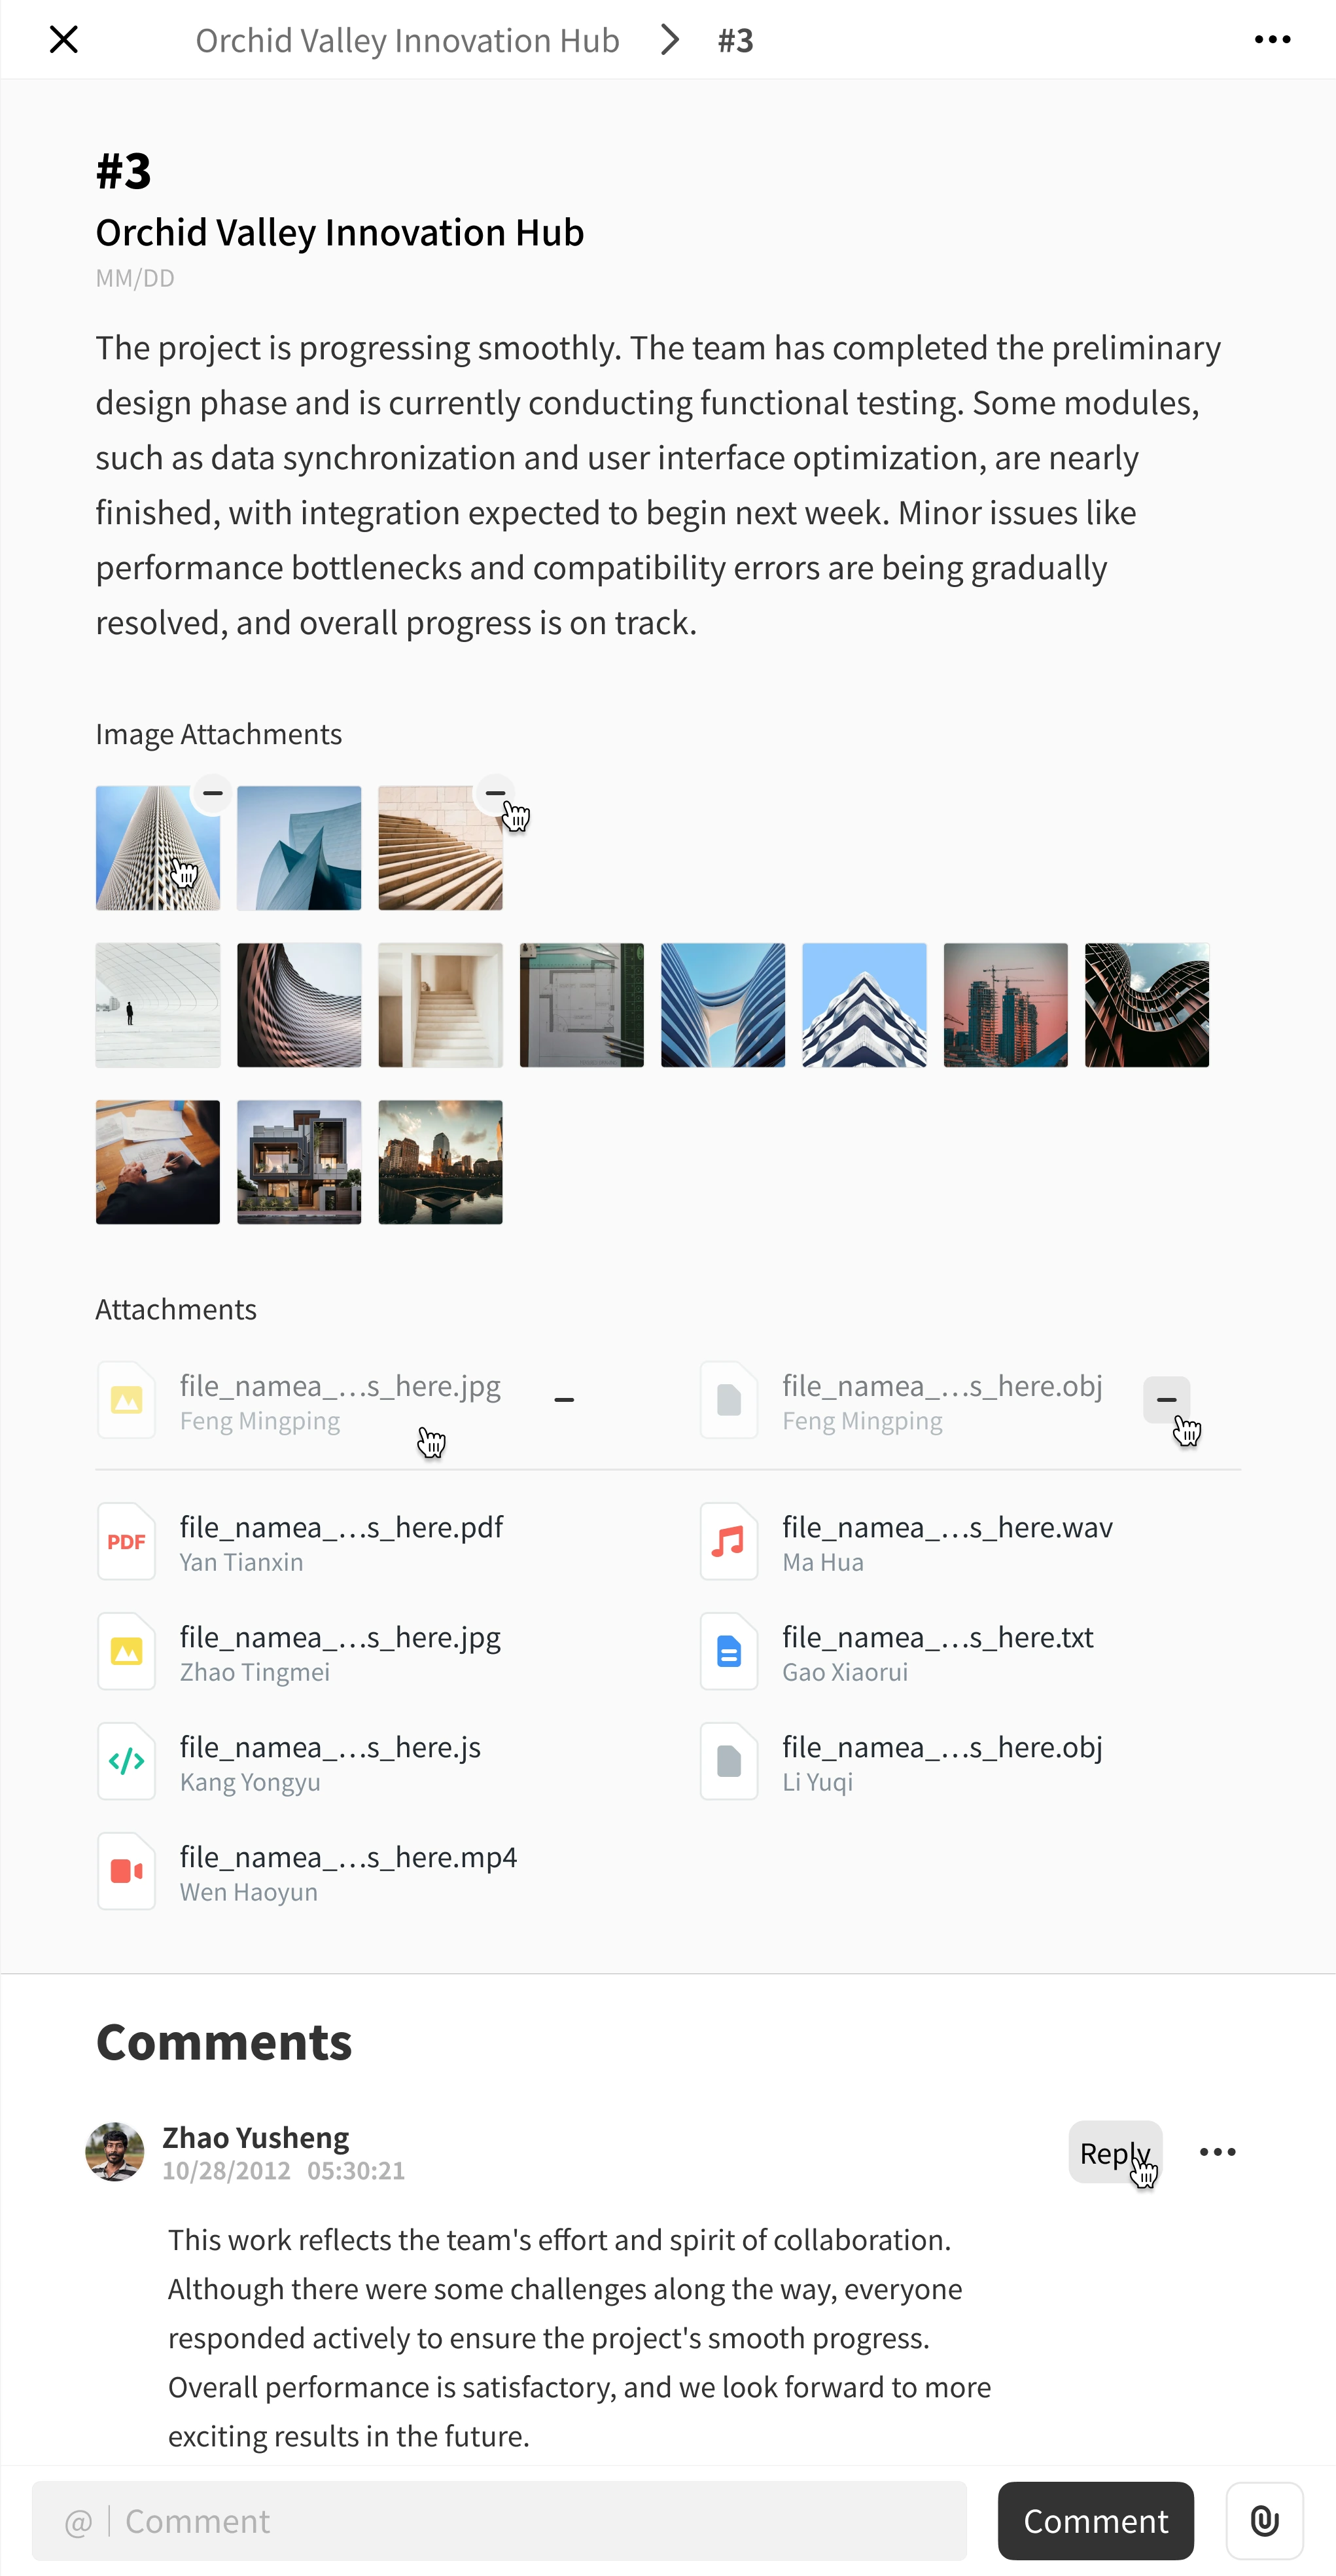
Task: Open the person drawing plans thumbnail
Action: coord(158,1162)
